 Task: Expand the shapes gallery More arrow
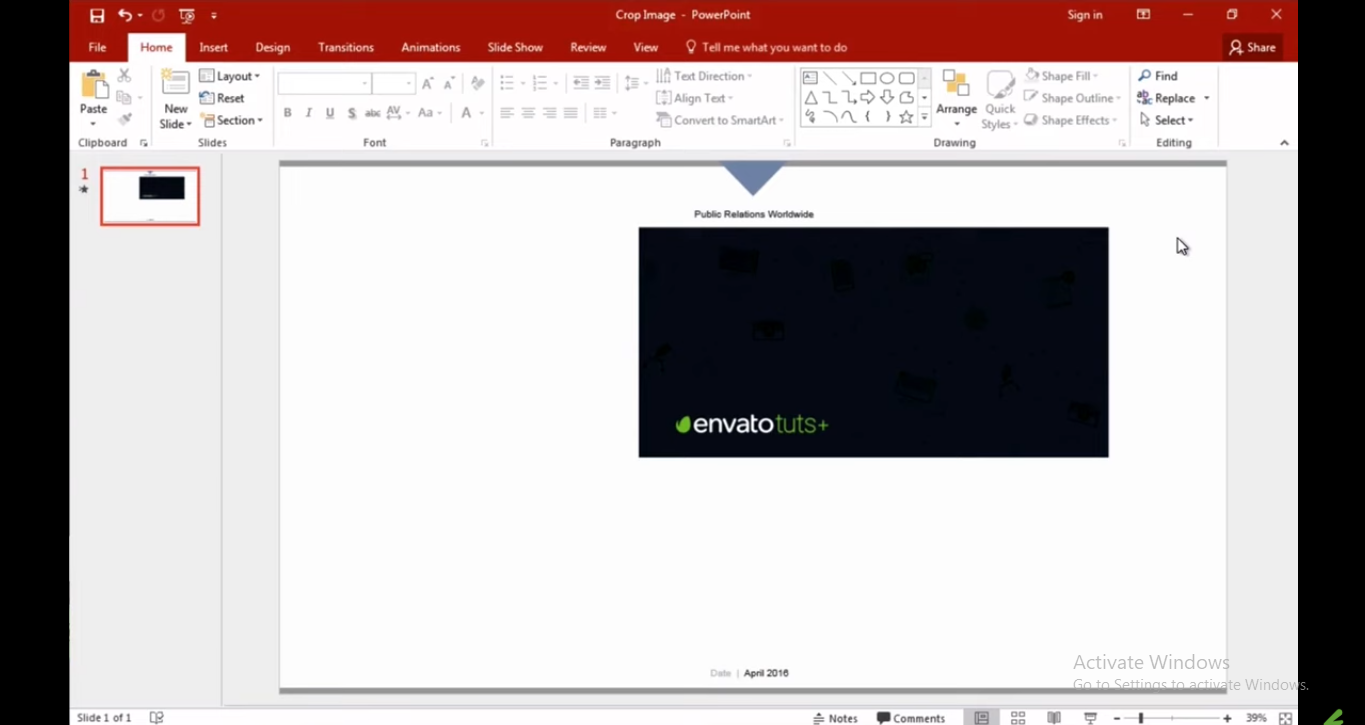pos(925,118)
